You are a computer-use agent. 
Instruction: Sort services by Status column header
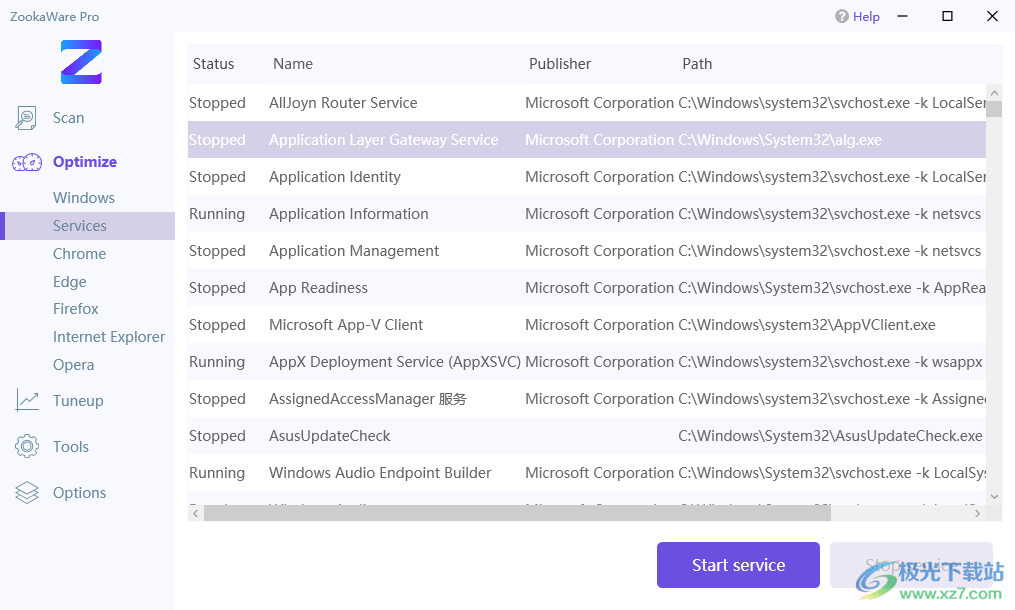(x=213, y=64)
